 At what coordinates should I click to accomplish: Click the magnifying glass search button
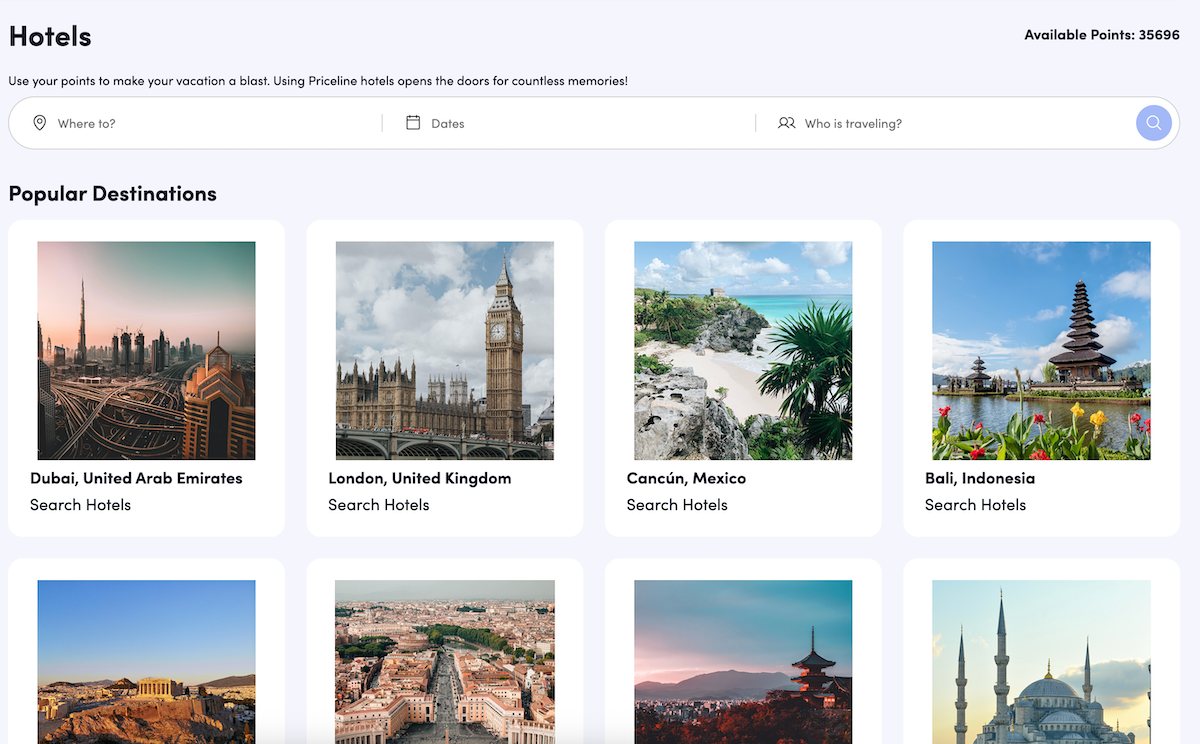[x=1153, y=123]
